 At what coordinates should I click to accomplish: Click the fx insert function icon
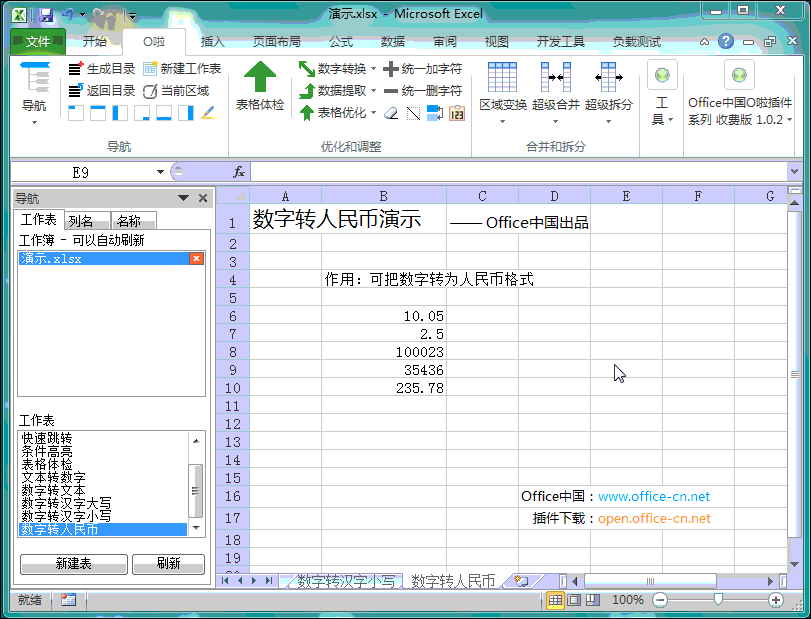(238, 172)
